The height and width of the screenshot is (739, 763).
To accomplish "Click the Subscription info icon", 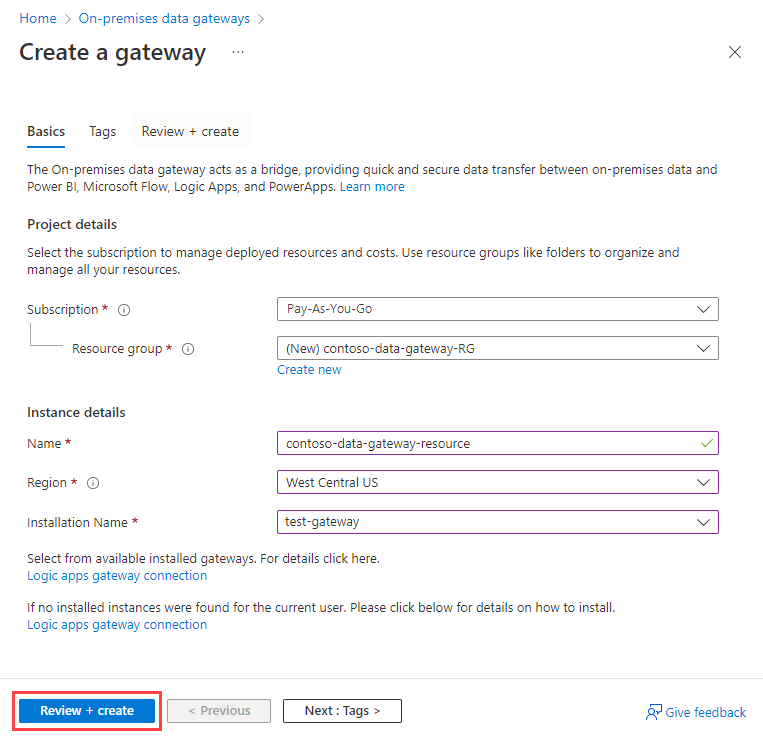I will tap(124, 310).
